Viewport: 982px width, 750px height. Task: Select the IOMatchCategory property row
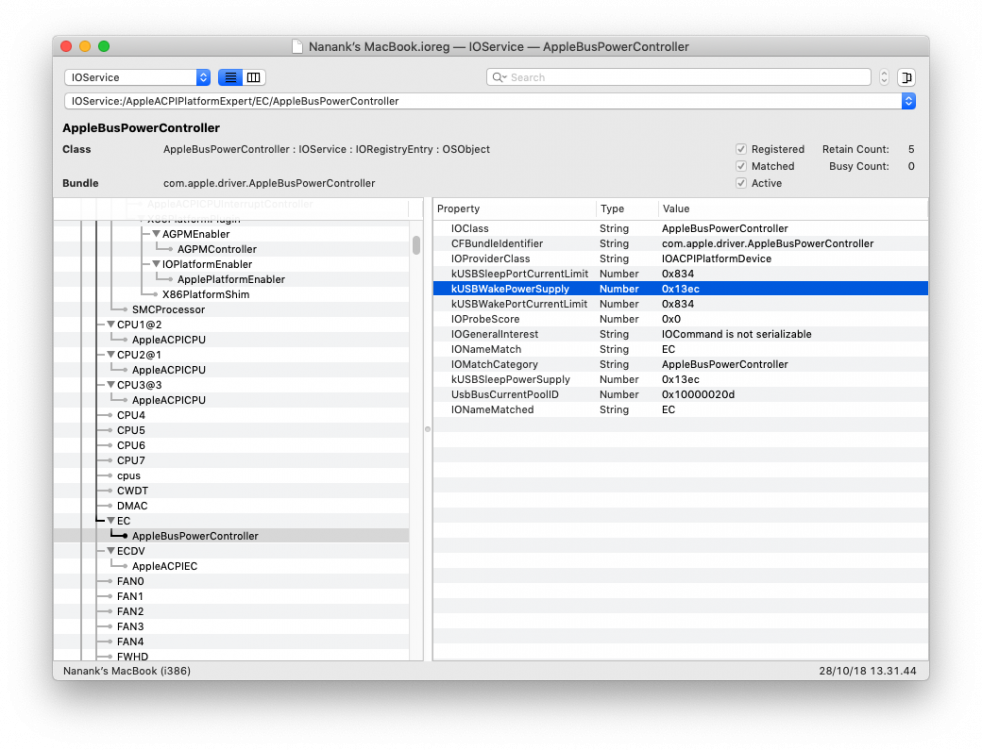680,364
